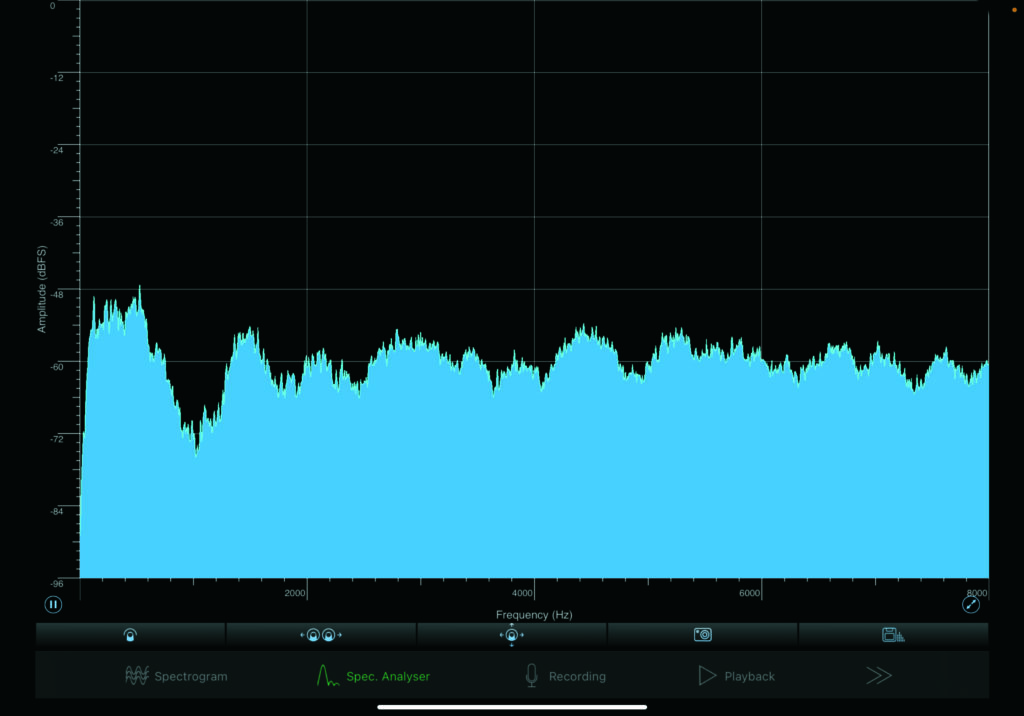Click the -24 amplitude tick label
This screenshot has width=1024, height=716.
[57, 150]
